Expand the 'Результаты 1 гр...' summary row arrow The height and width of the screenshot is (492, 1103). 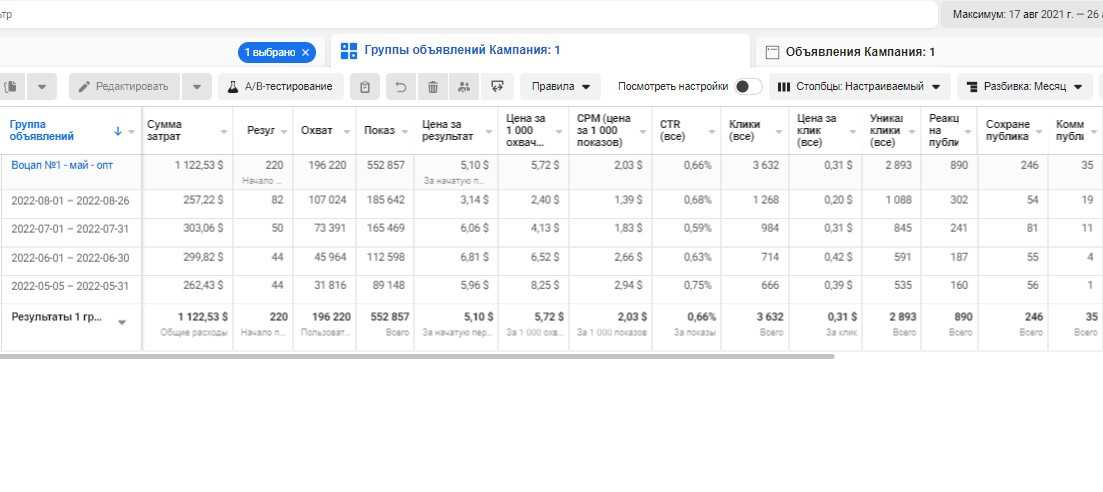tap(122, 322)
